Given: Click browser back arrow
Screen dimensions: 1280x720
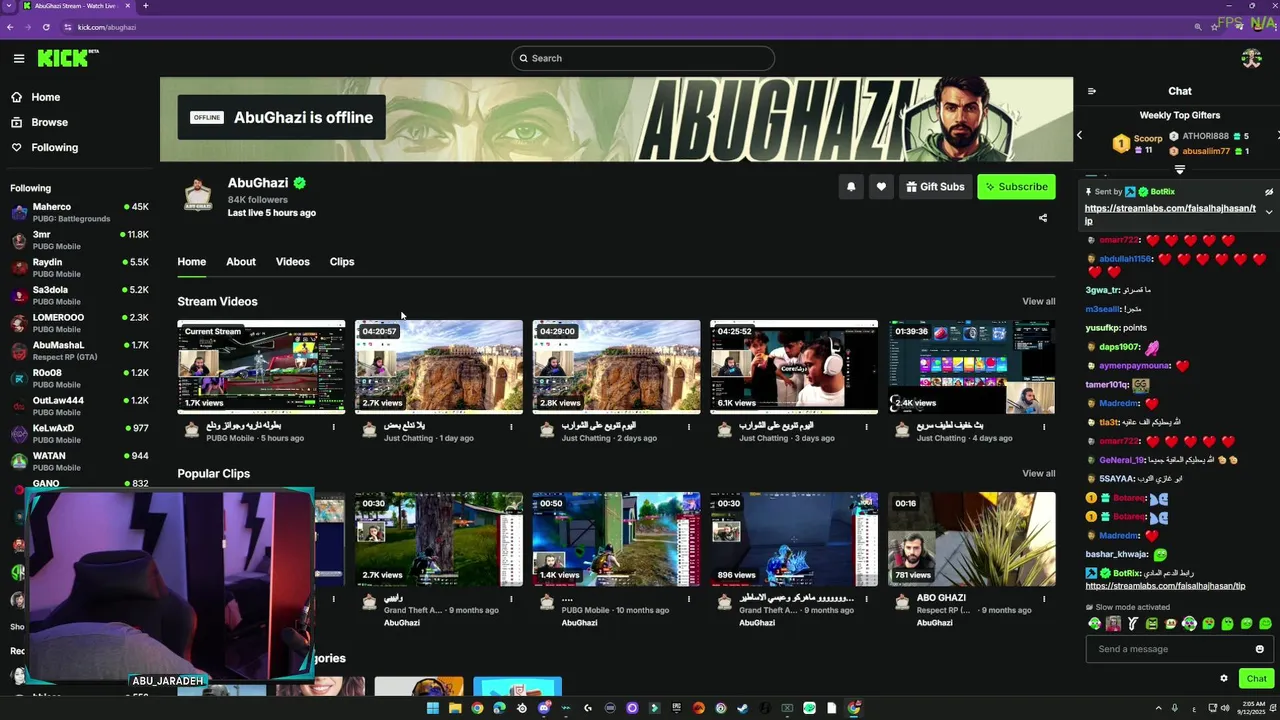Looking at the screenshot, I should [x=10, y=27].
